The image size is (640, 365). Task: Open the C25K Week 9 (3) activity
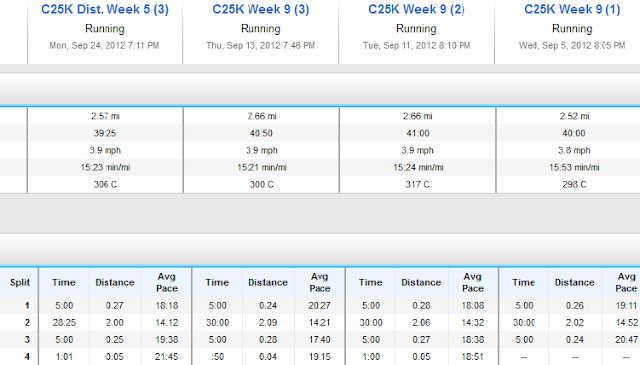pyautogui.click(x=261, y=9)
